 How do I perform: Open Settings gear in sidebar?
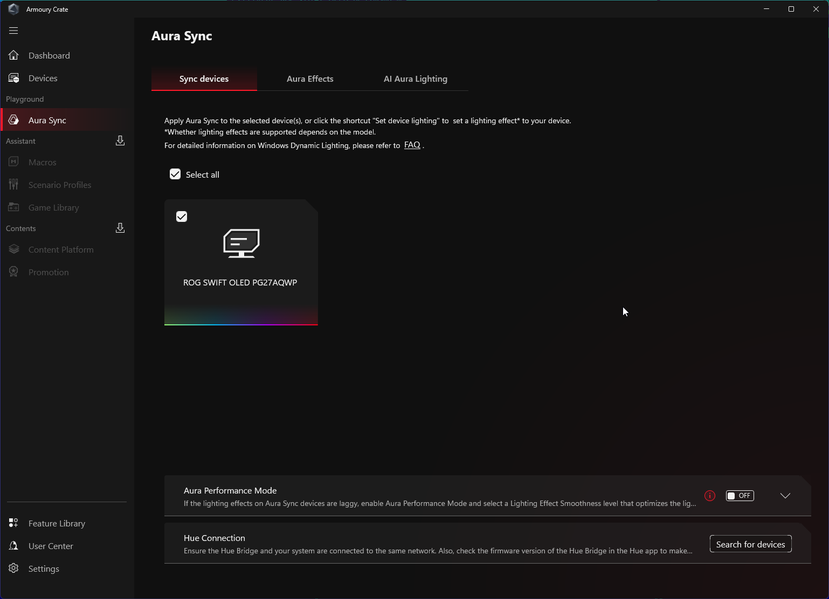14,569
